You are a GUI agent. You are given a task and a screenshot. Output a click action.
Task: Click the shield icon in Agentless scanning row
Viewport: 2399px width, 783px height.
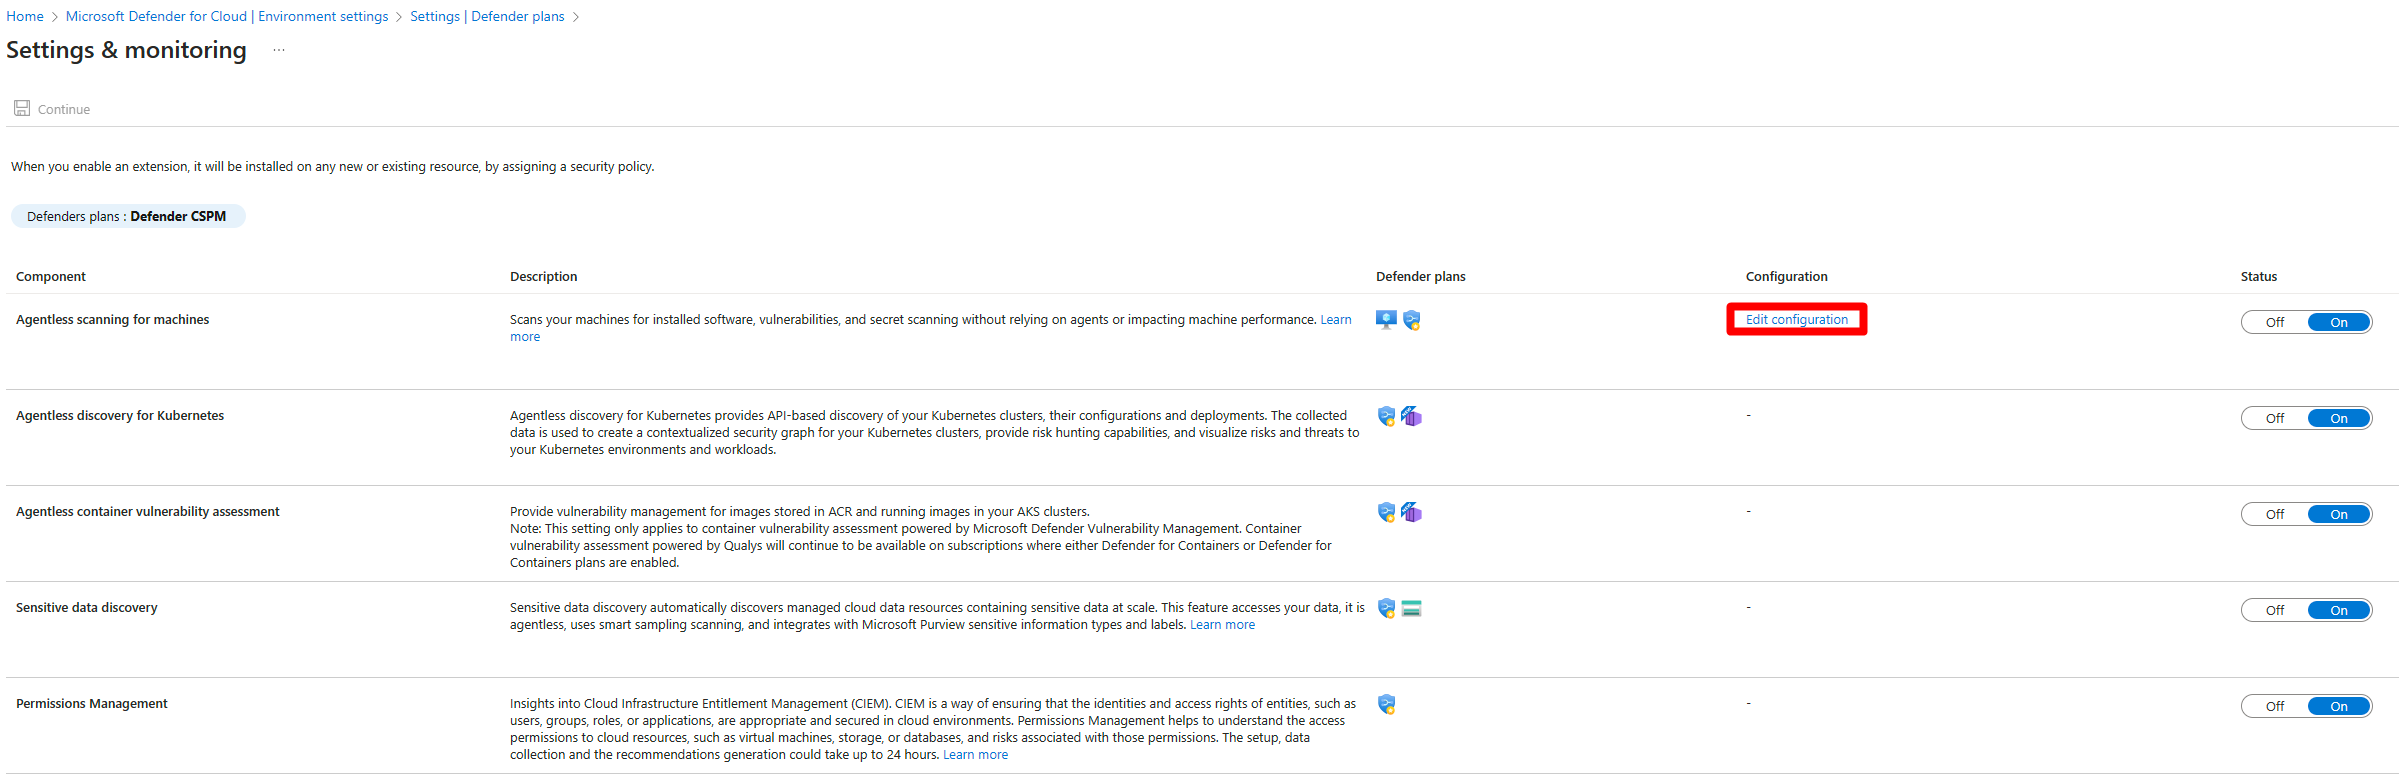click(x=1412, y=320)
